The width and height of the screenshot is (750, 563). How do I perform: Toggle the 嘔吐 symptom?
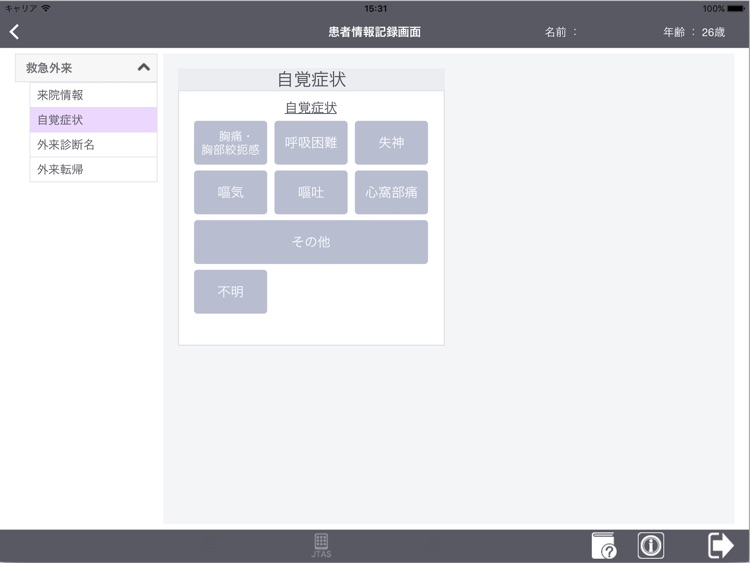[x=311, y=192]
